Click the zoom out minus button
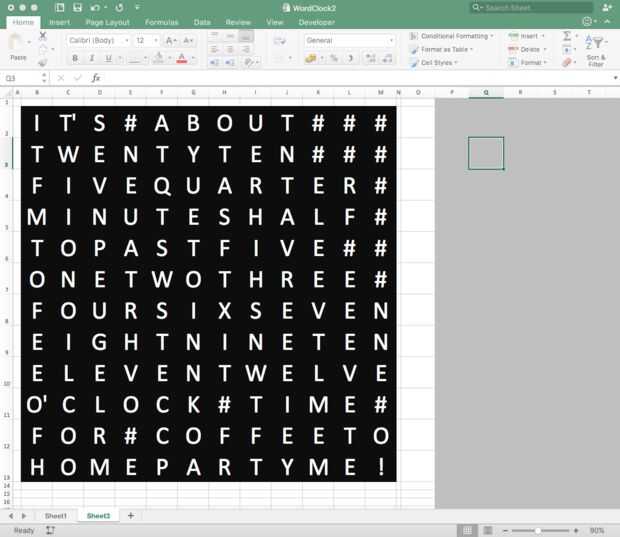The width and height of the screenshot is (620, 537). click(x=505, y=530)
